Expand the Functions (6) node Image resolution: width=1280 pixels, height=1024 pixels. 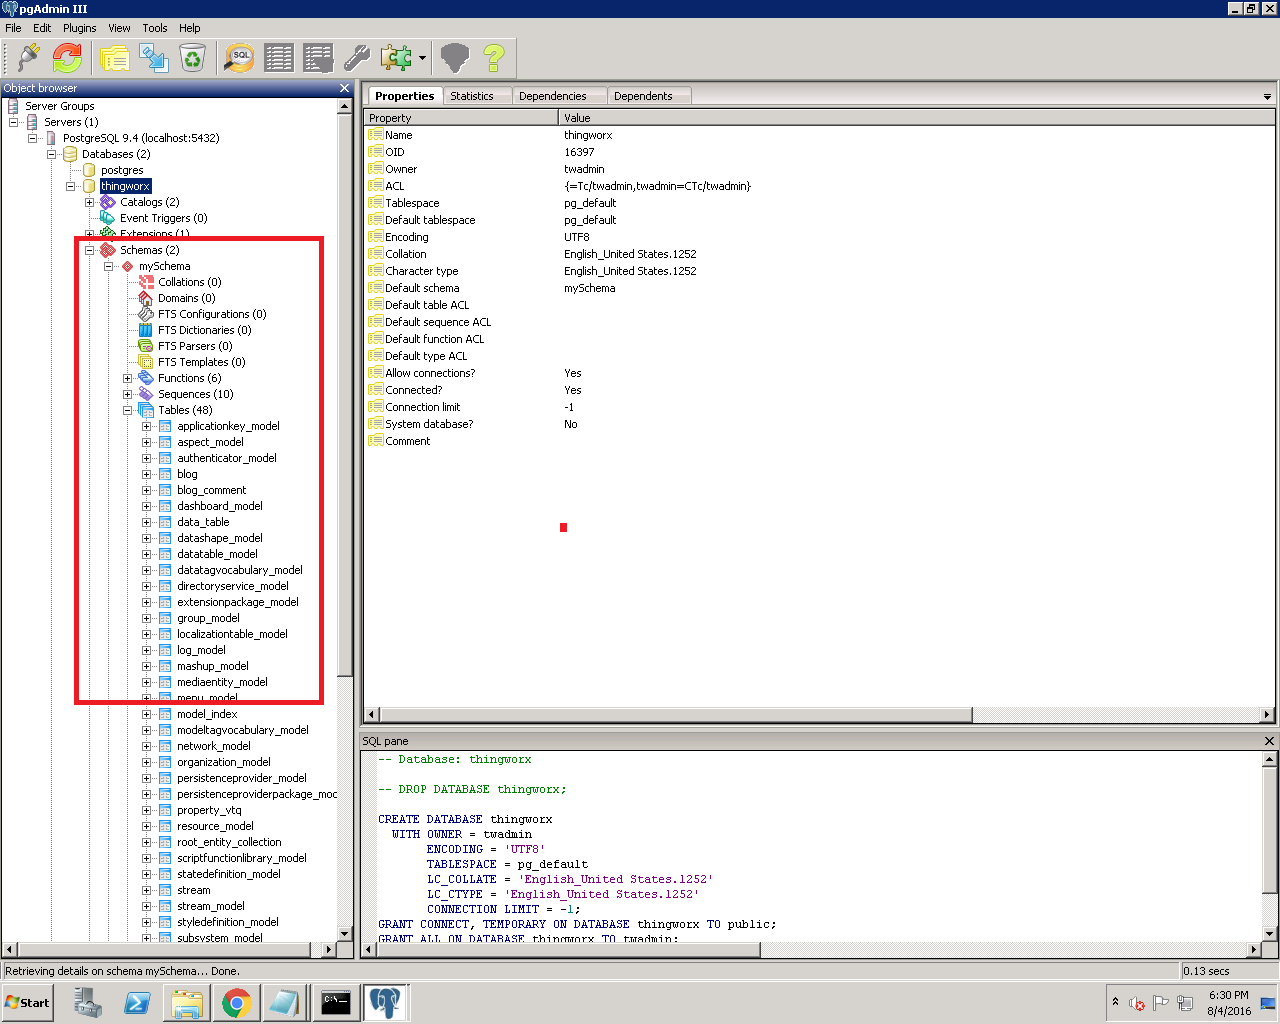pos(127,378)
